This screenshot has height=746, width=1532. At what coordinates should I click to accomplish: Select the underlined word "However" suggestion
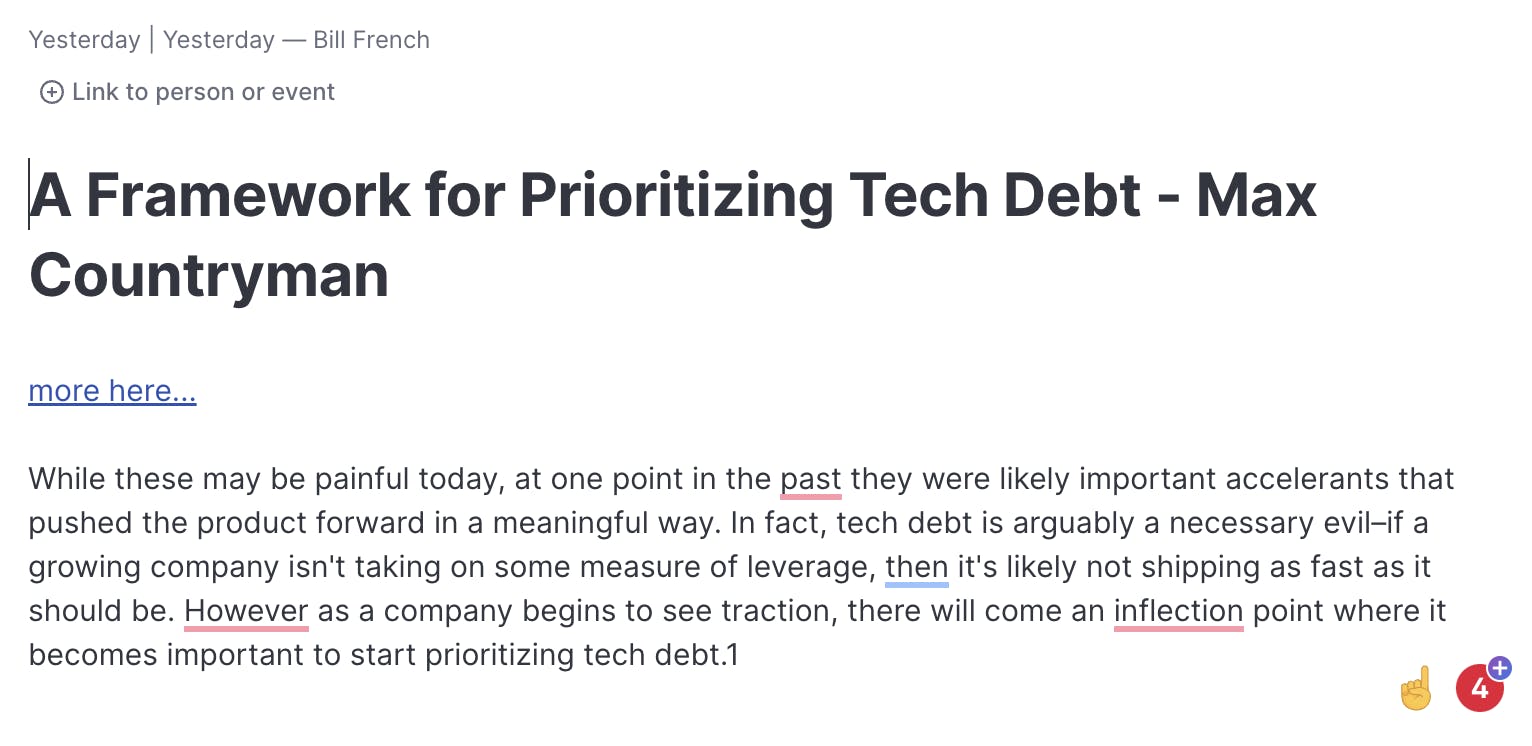coord(246,611)
